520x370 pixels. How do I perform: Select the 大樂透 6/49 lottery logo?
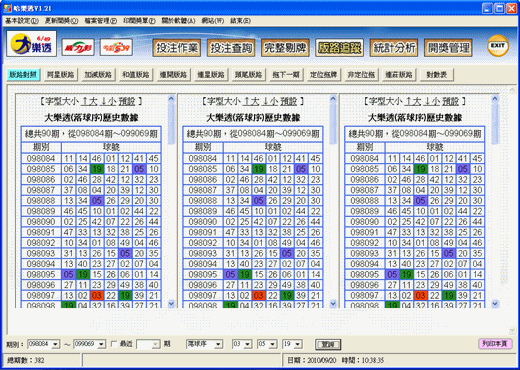(x=32, y=44)
